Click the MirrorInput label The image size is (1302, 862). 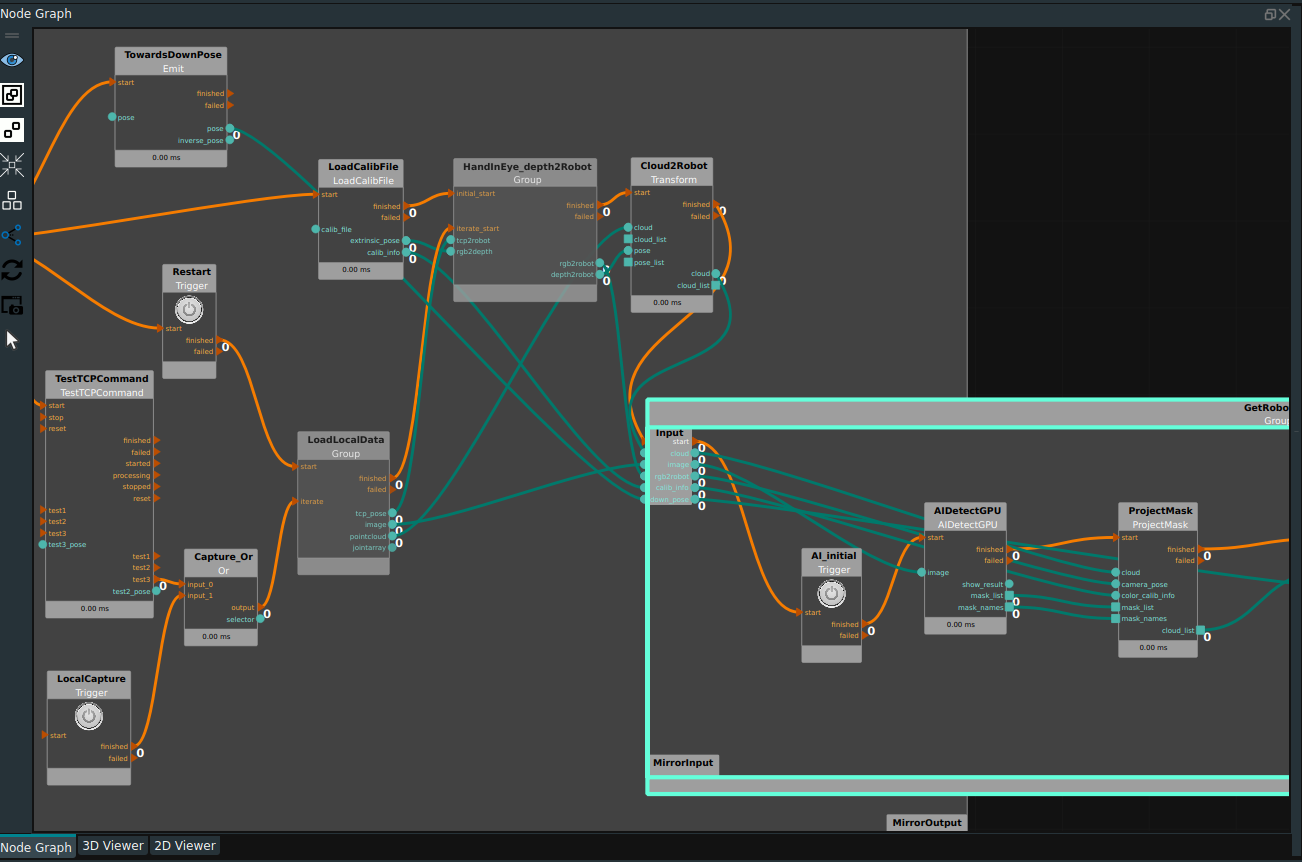coord(683,763)
